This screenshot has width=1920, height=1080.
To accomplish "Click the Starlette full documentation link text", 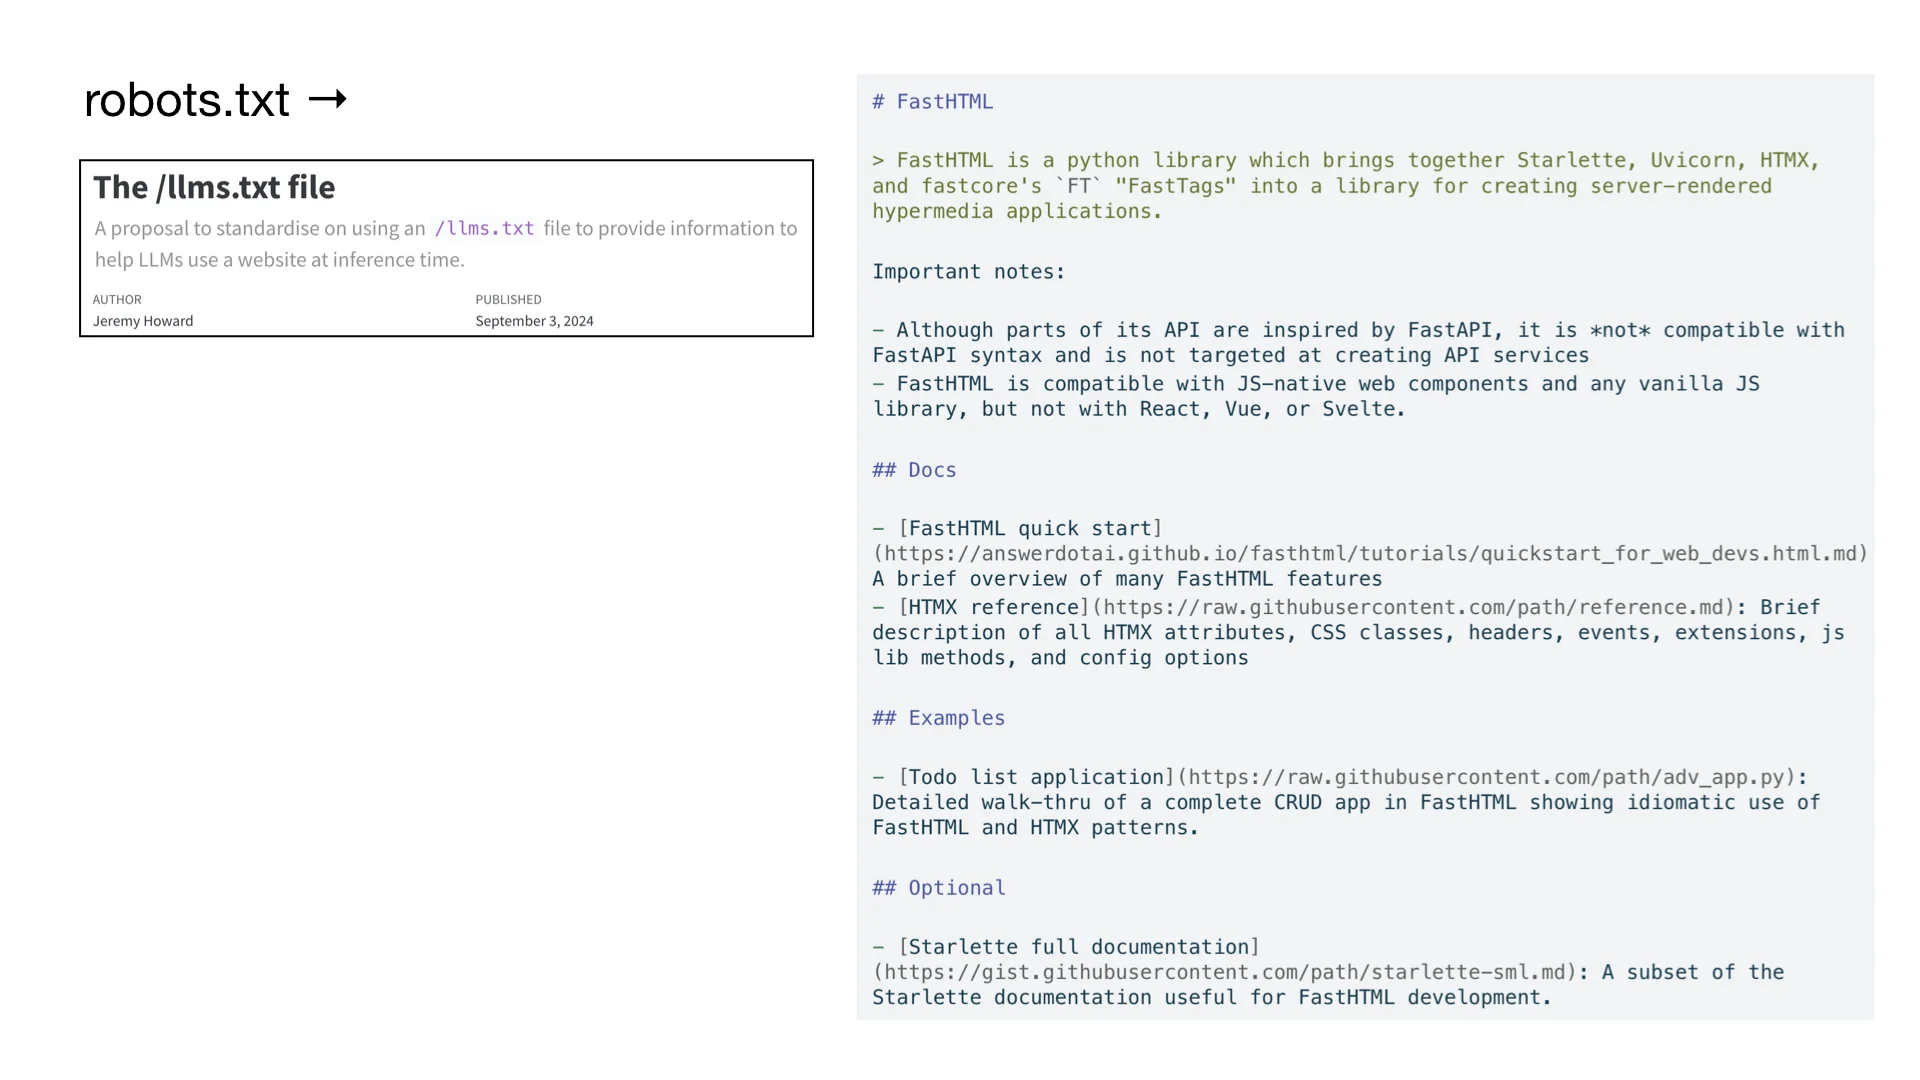I will (x=1078, y=947).
